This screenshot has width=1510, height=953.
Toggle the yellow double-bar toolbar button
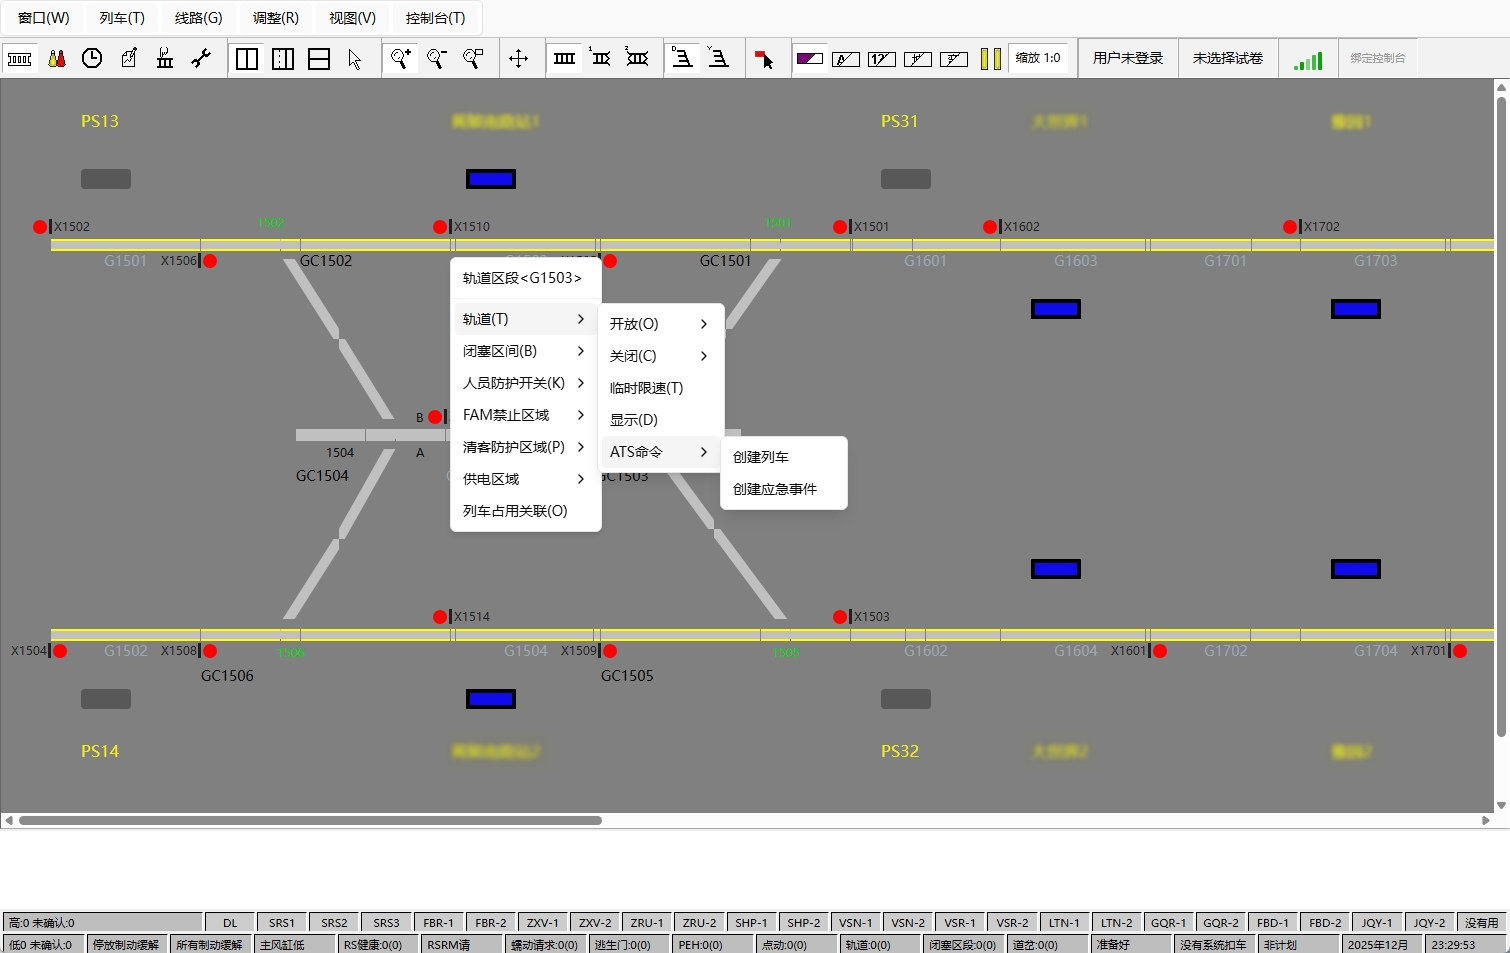click(990, 59)
